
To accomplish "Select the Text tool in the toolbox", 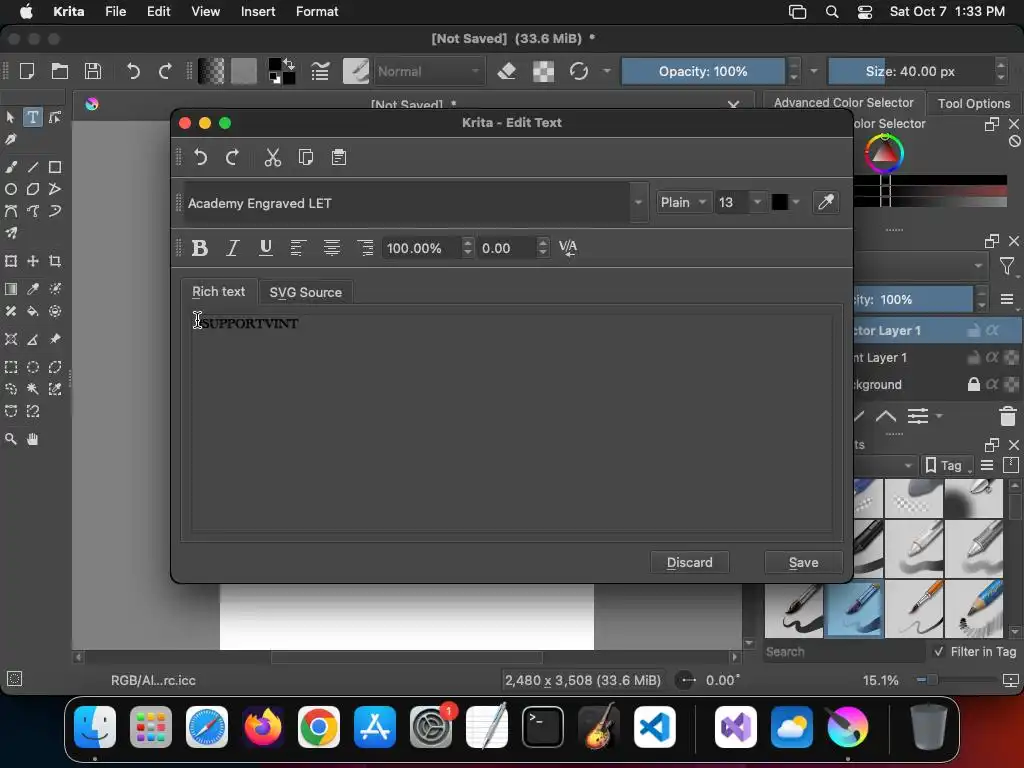I will [33, 118].
